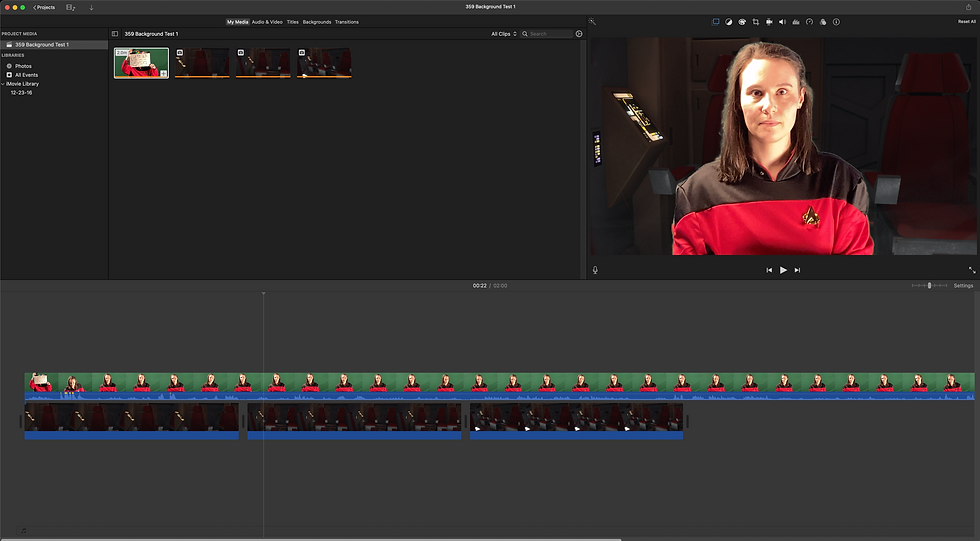This screenshot has width=980, height=541.
Task: Open the Backgrounds tab
Action: pos(317,22)
